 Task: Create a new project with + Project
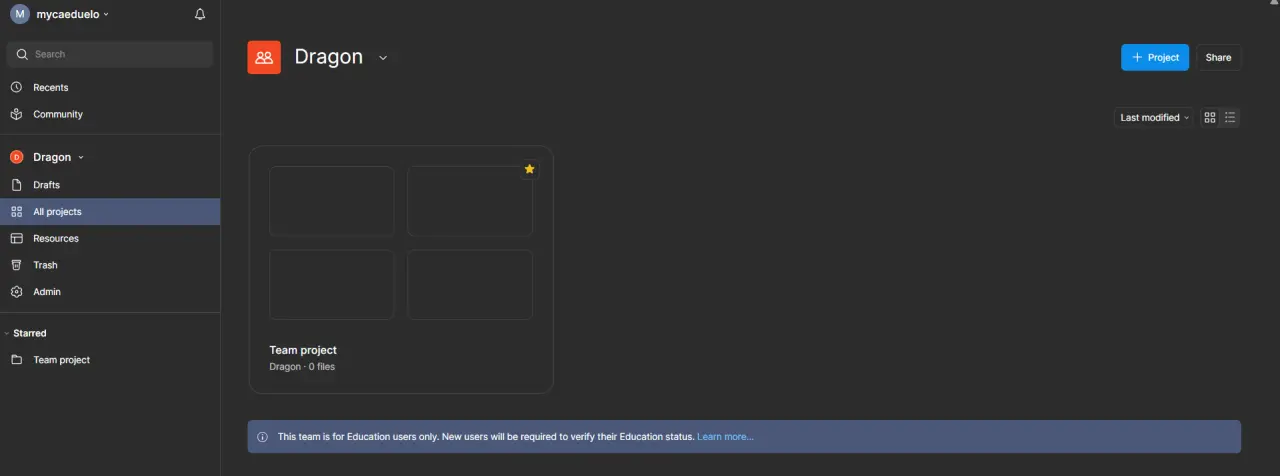[x=1155, y=57]
